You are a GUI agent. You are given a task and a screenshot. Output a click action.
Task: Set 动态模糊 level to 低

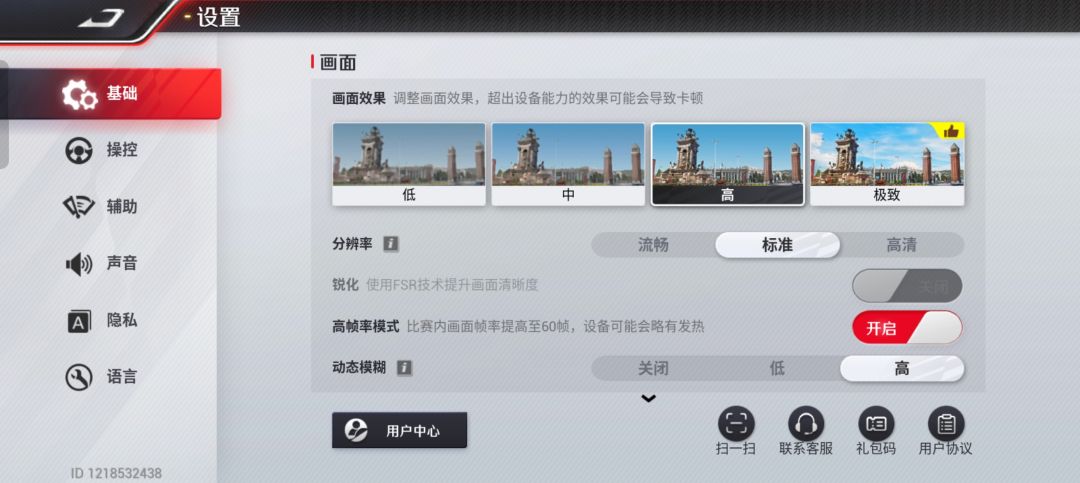(x=777, y=369)
